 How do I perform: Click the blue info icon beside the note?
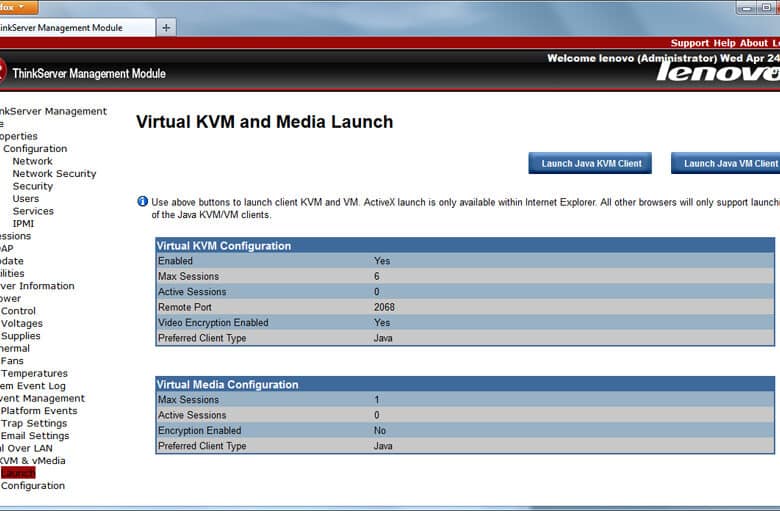[142, 202]
